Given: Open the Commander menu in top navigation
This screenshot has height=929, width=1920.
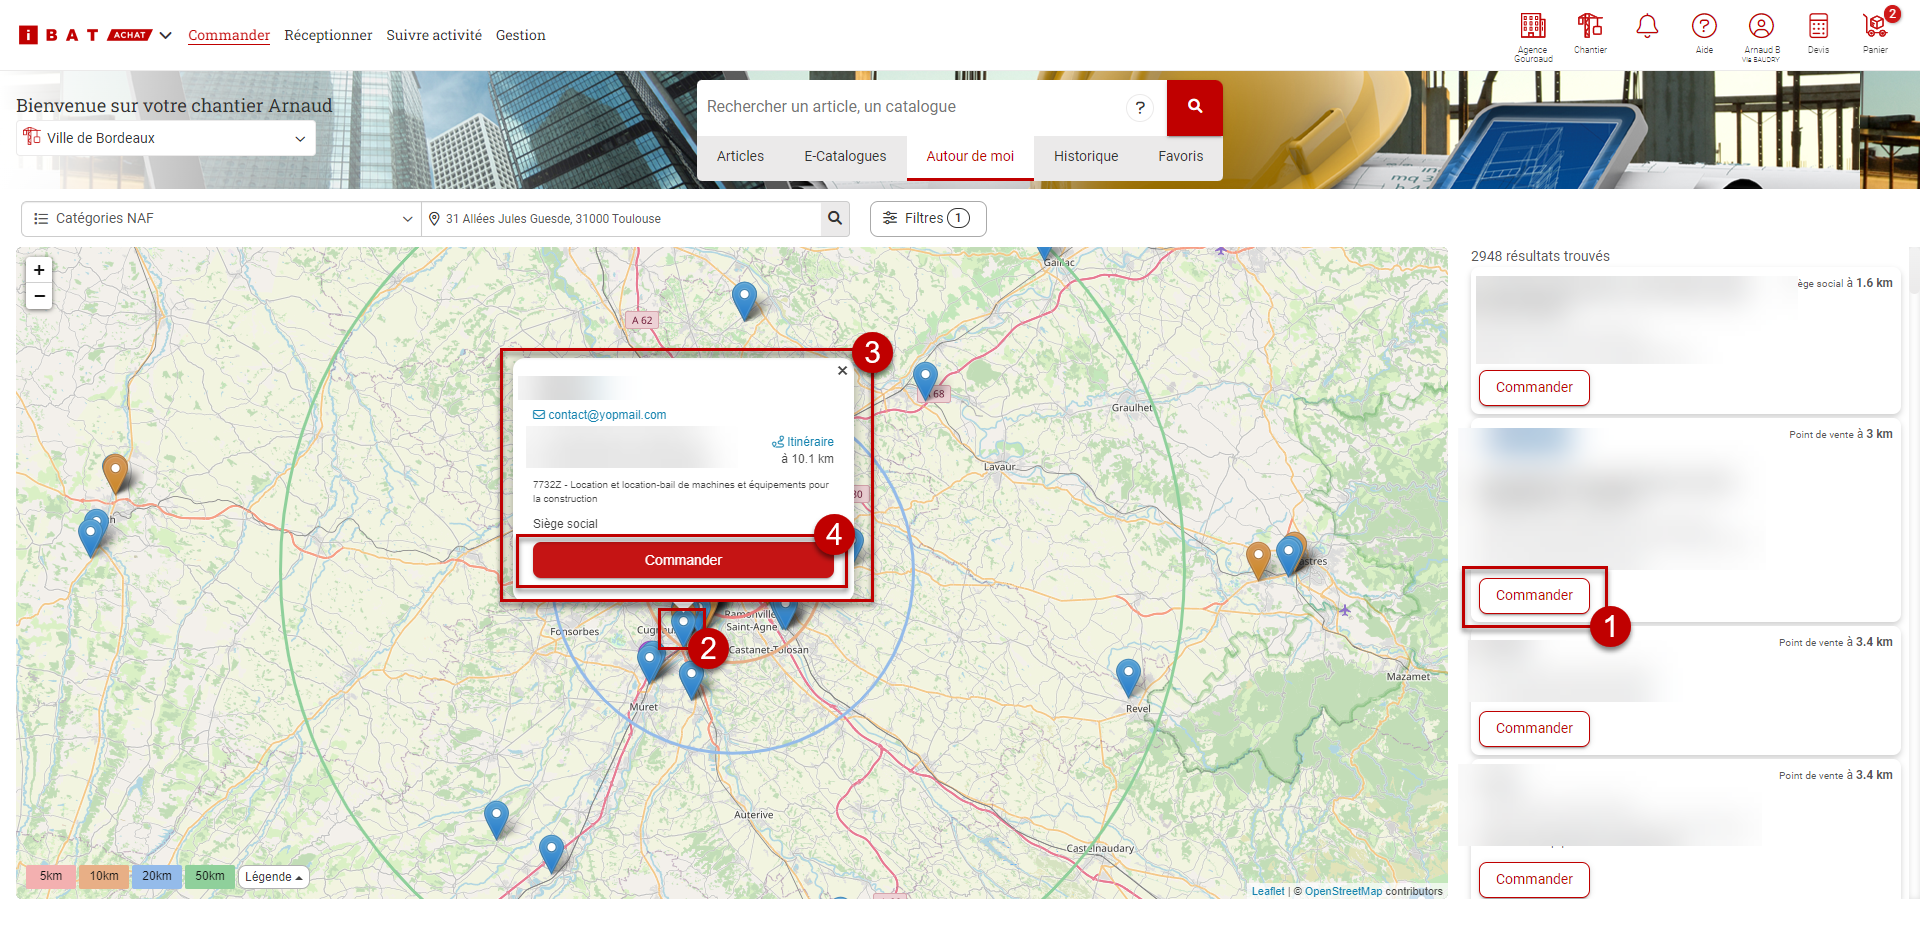Looking at the screenshot, I should coord(229,35).
